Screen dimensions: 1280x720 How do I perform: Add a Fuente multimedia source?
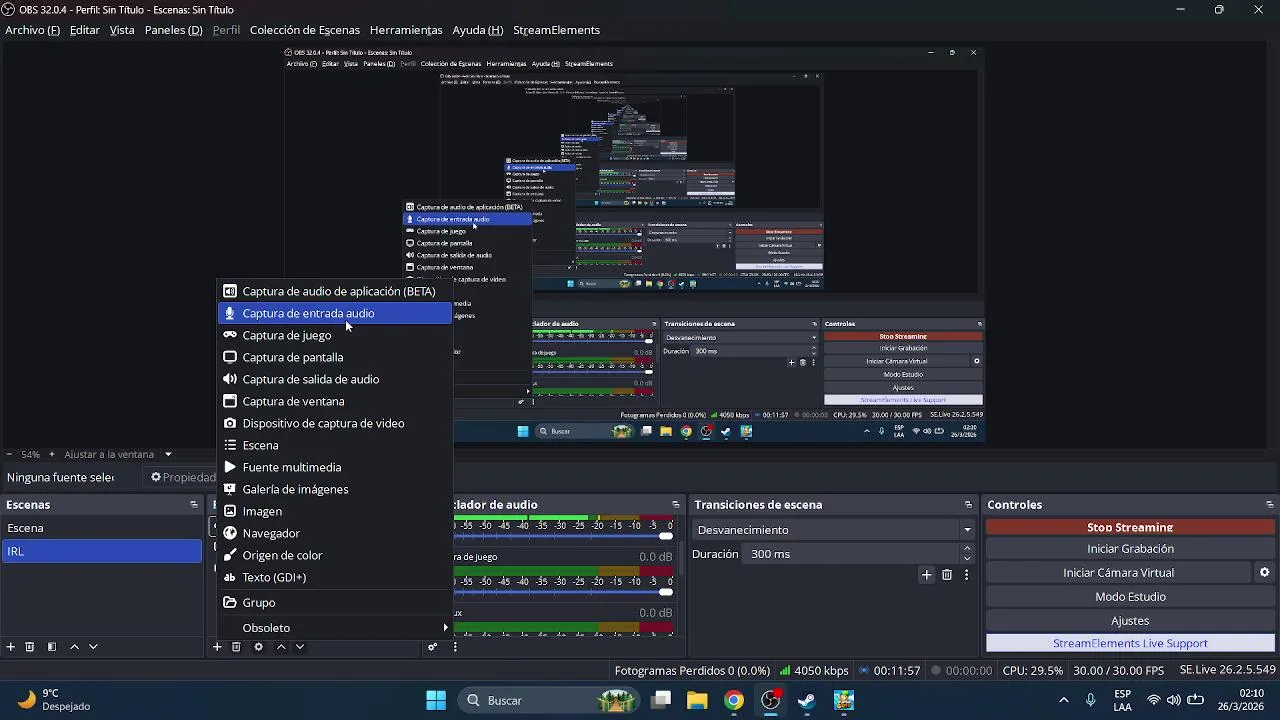tap(334, 467)
